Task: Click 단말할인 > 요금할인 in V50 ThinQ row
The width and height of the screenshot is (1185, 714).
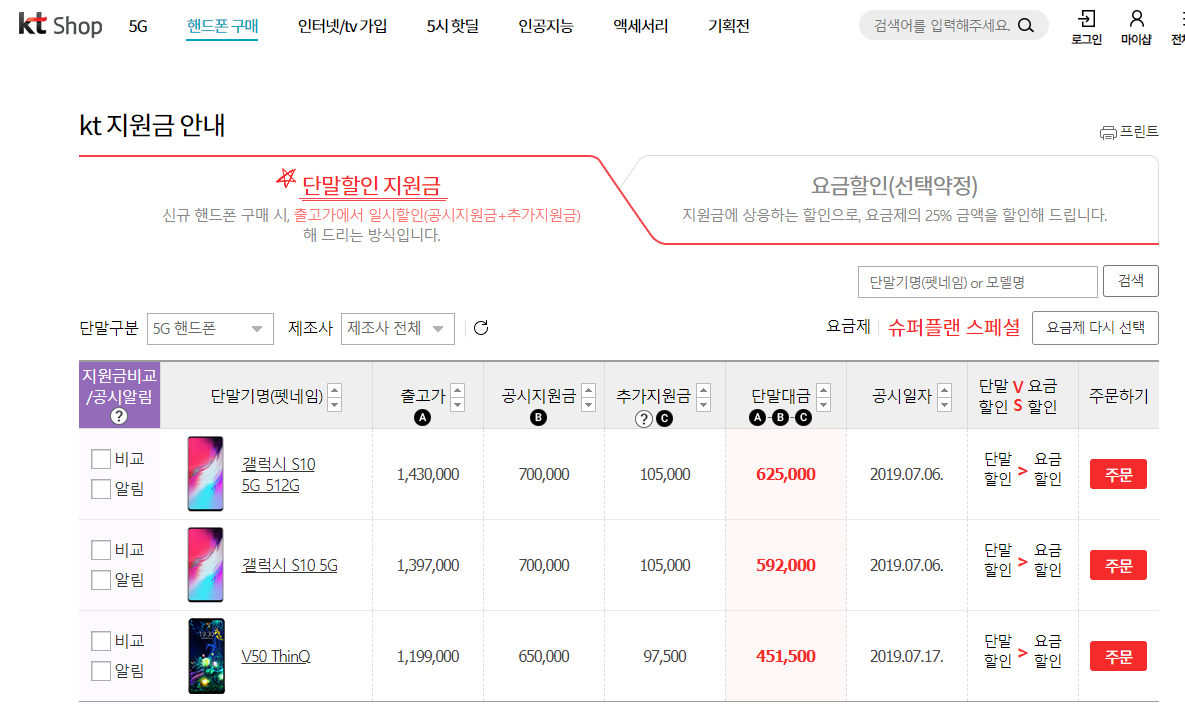Action: 1023,651
